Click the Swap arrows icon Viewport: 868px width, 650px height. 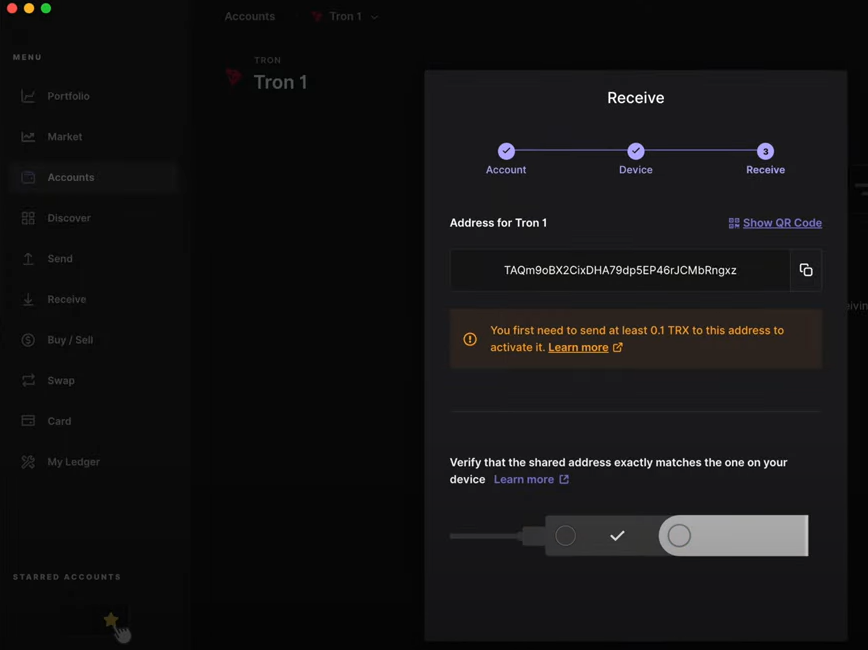(x=28, y=381)
